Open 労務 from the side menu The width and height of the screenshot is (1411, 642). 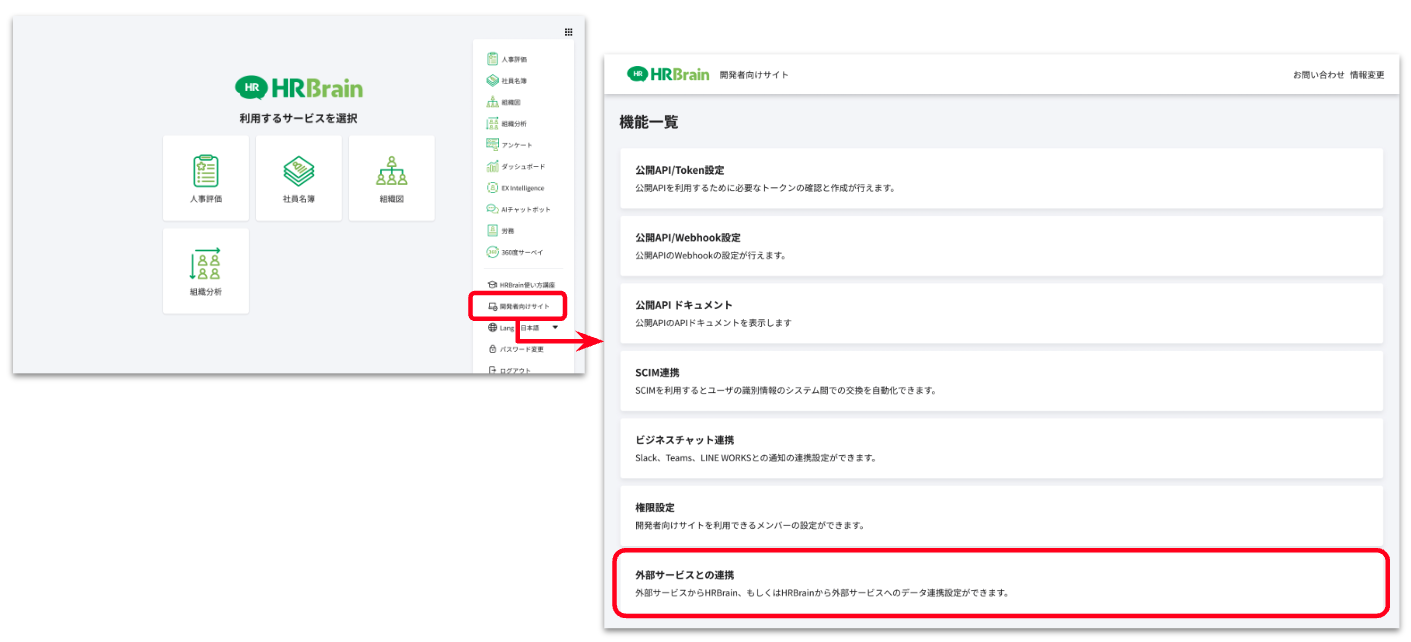[507, 231]
